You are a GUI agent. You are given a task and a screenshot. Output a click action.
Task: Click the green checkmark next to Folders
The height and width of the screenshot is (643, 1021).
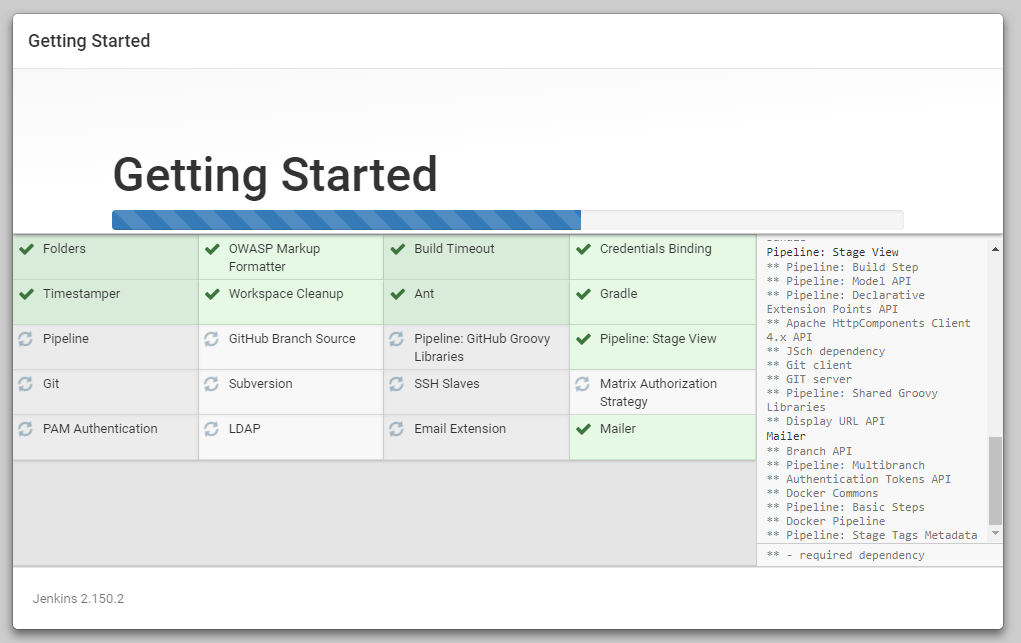coord(26,249)
